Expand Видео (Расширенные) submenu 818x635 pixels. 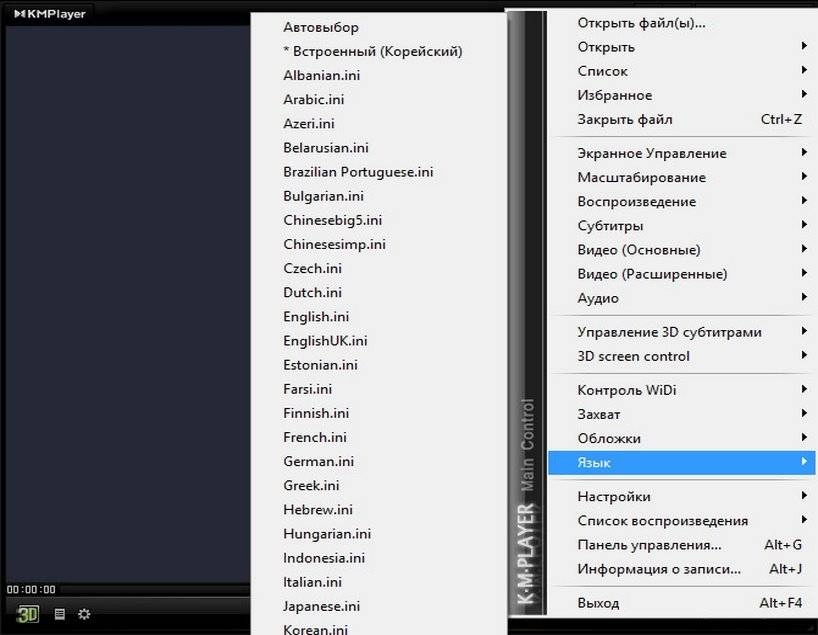pyautogui.click(x=681, y=274)
